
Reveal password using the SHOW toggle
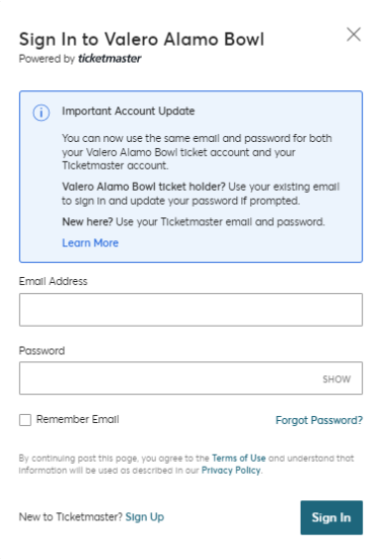[x=336, y=379]
